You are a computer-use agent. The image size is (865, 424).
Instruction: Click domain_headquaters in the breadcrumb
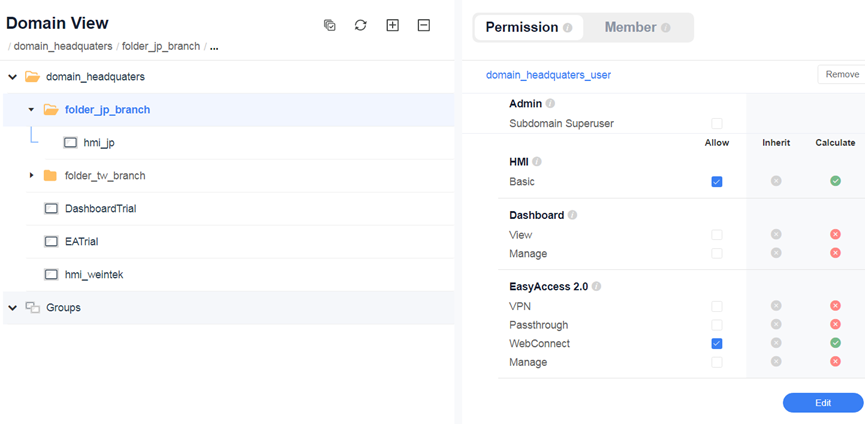[x=63, y=46]
